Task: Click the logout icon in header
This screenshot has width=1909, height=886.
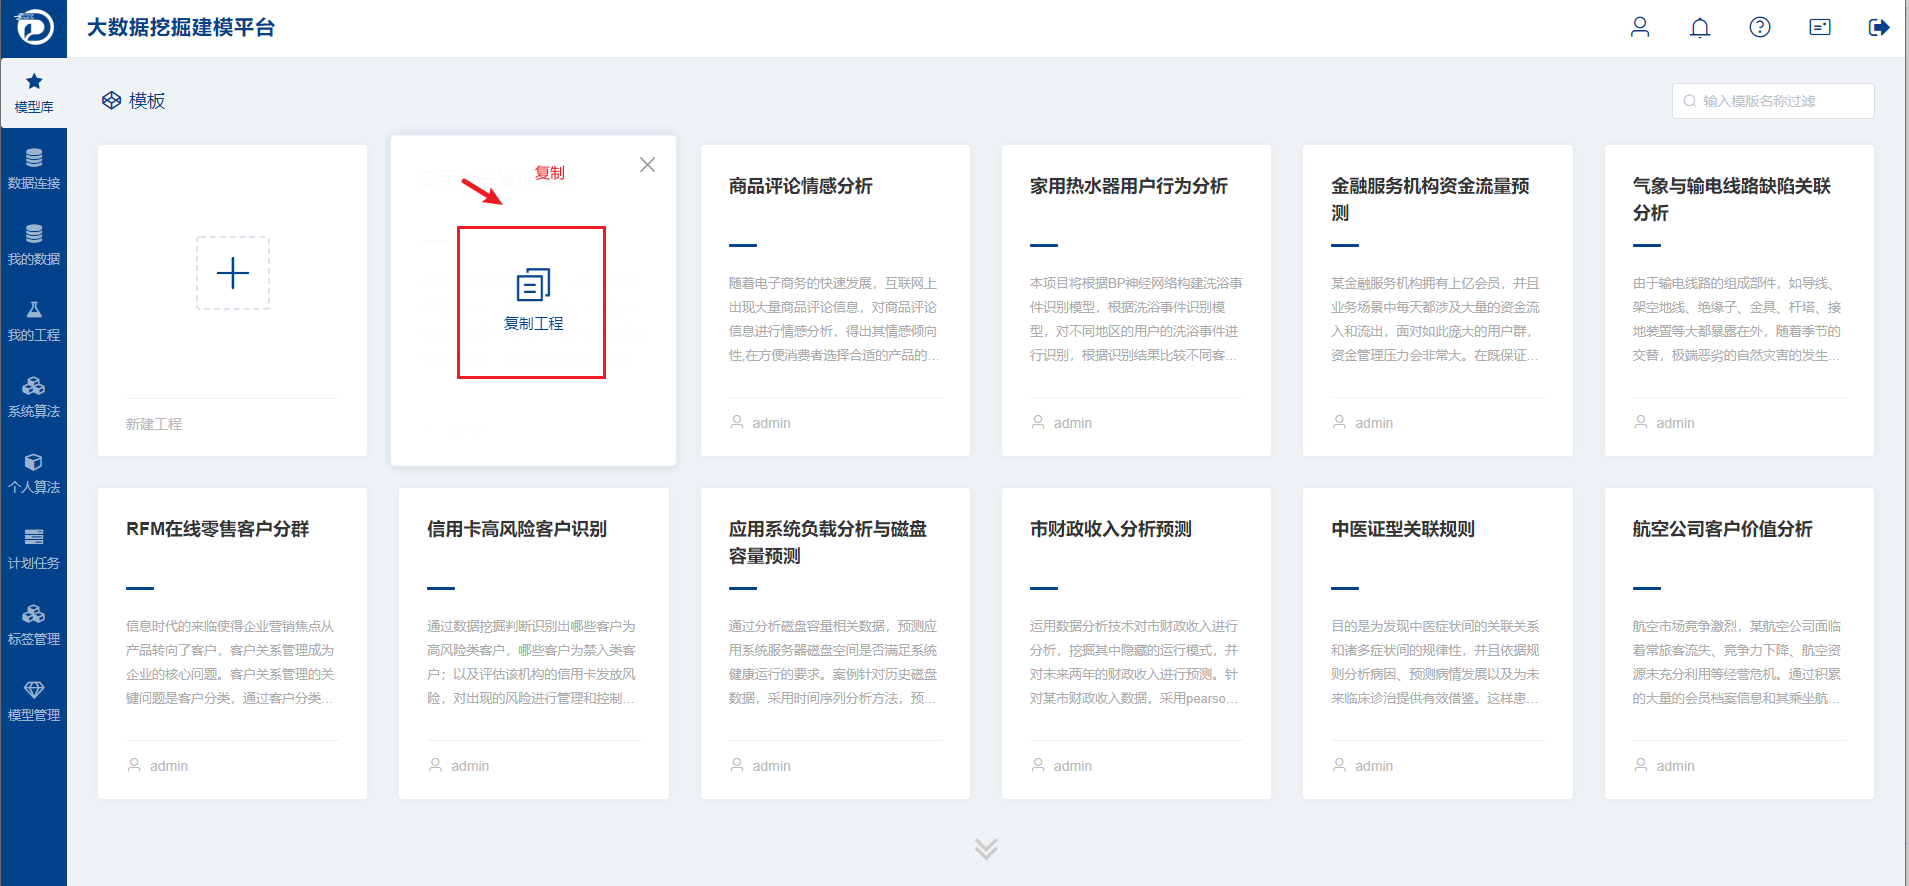Action: [x=1879, y=27]
